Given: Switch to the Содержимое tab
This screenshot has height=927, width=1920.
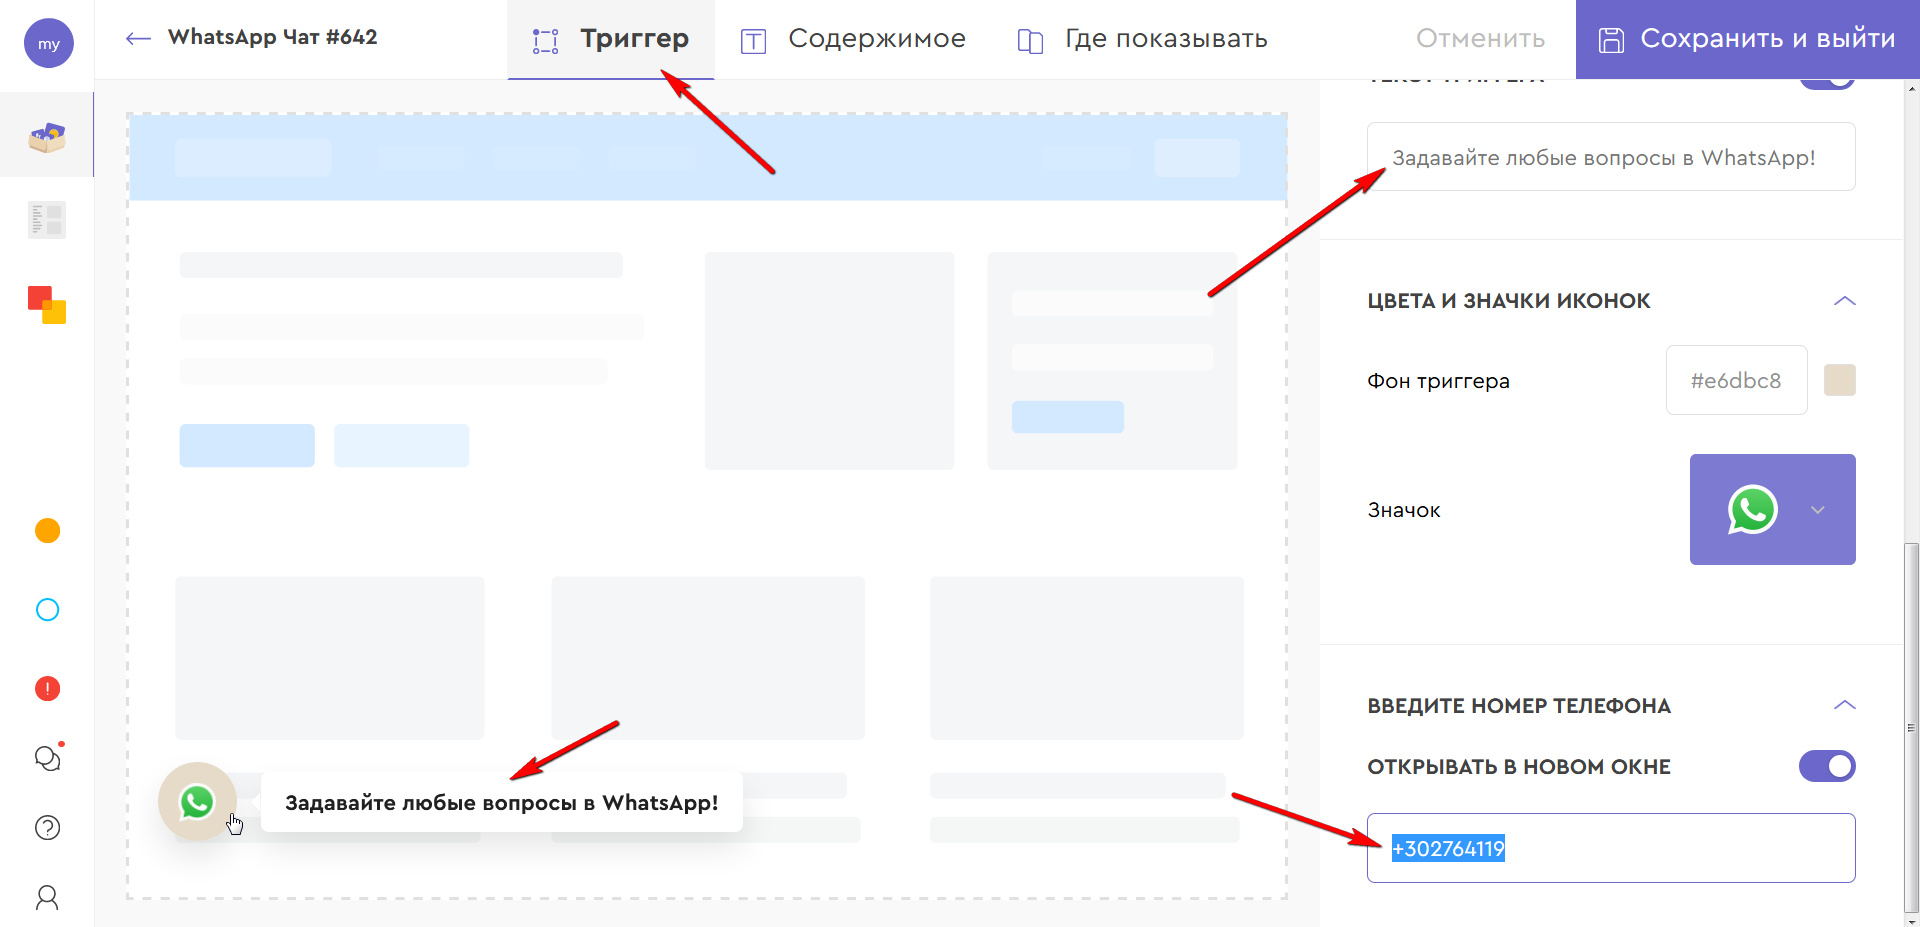Looking at the screenshot, I should pos(853,39).
